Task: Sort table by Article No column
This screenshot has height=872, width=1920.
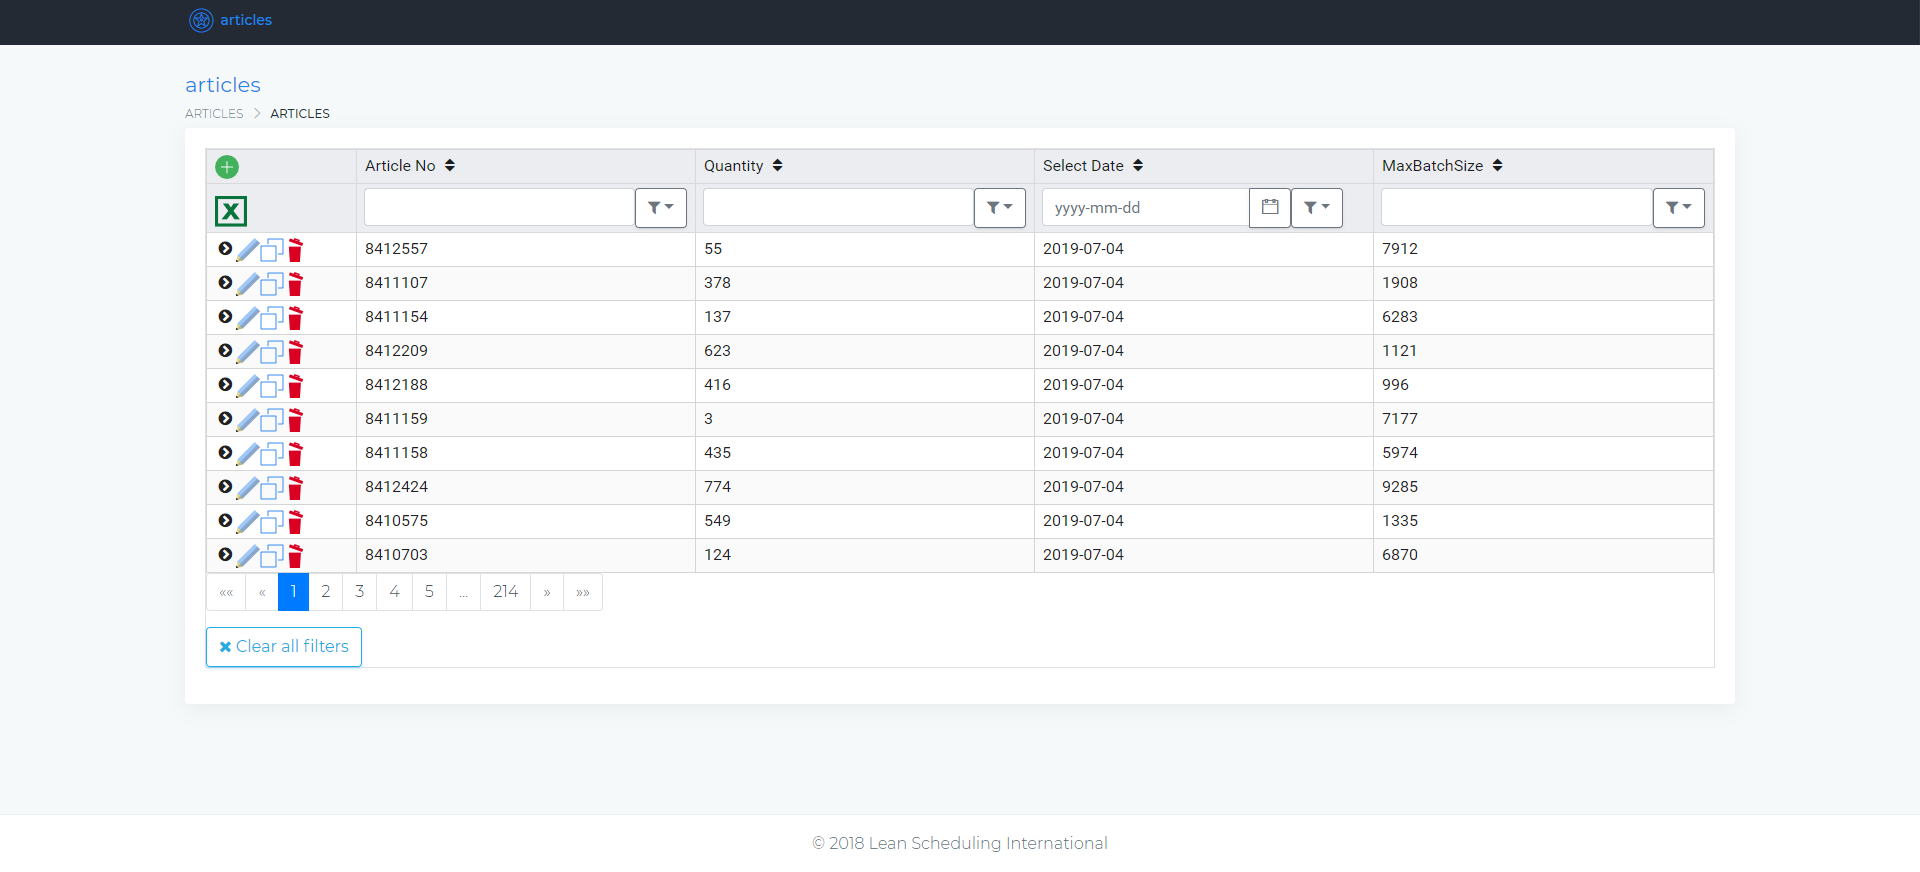Action: click(450, 166)
